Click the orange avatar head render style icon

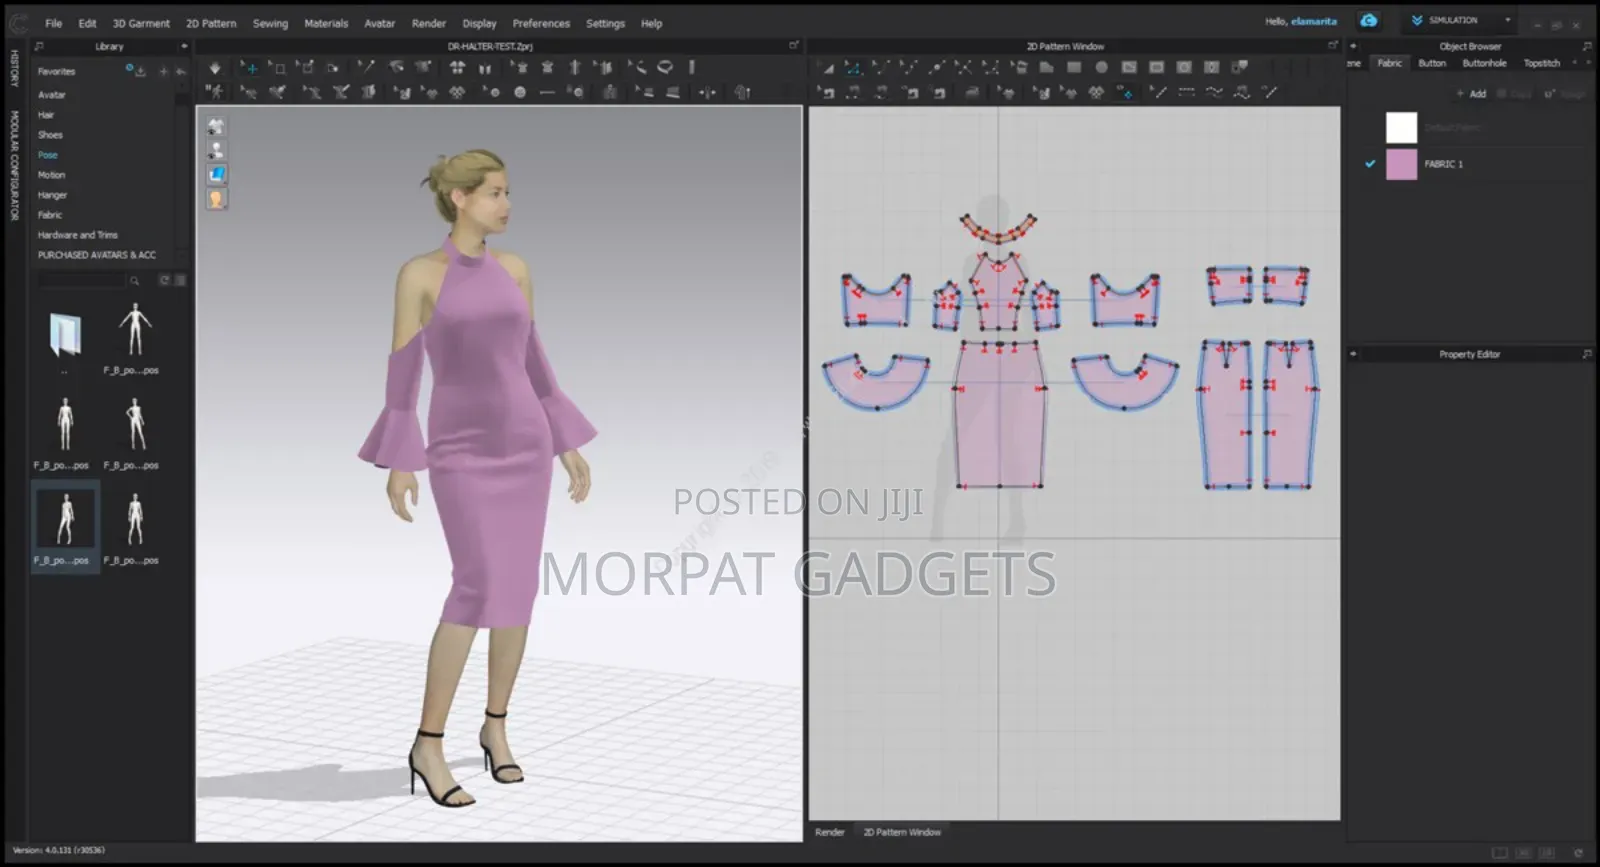pyautogui.click(x=216, y=199)
